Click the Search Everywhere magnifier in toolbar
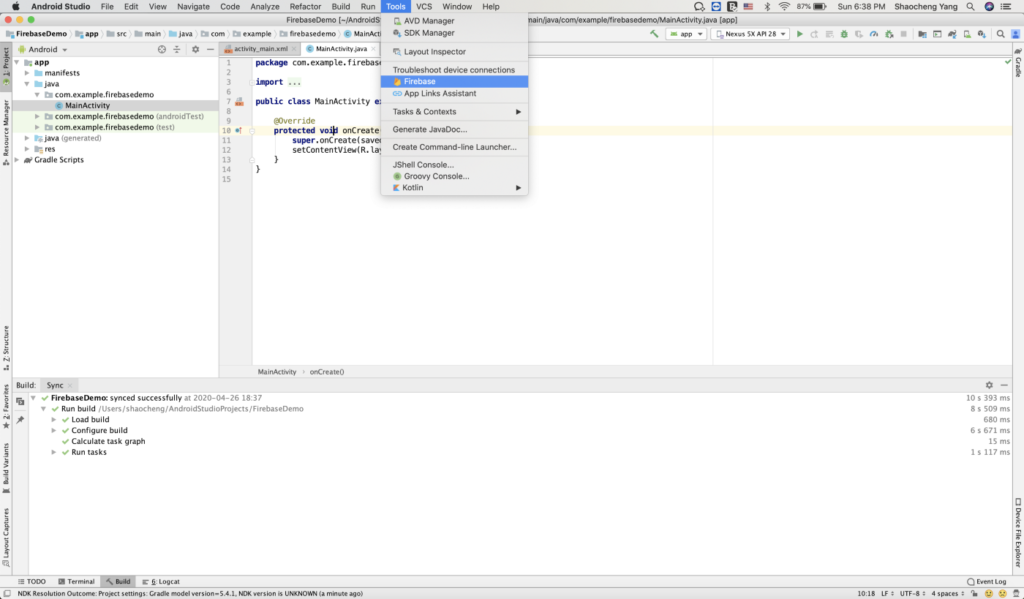 point(1000,34)
